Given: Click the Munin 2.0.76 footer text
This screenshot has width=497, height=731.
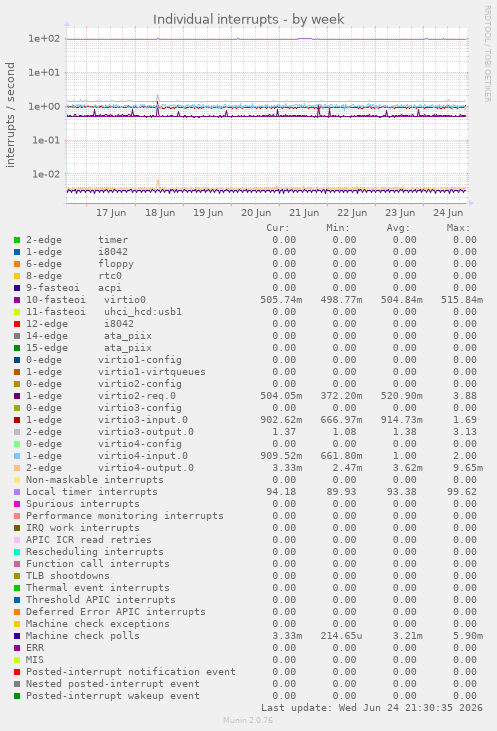Looking at the screenshot, I should pos(248,720).
